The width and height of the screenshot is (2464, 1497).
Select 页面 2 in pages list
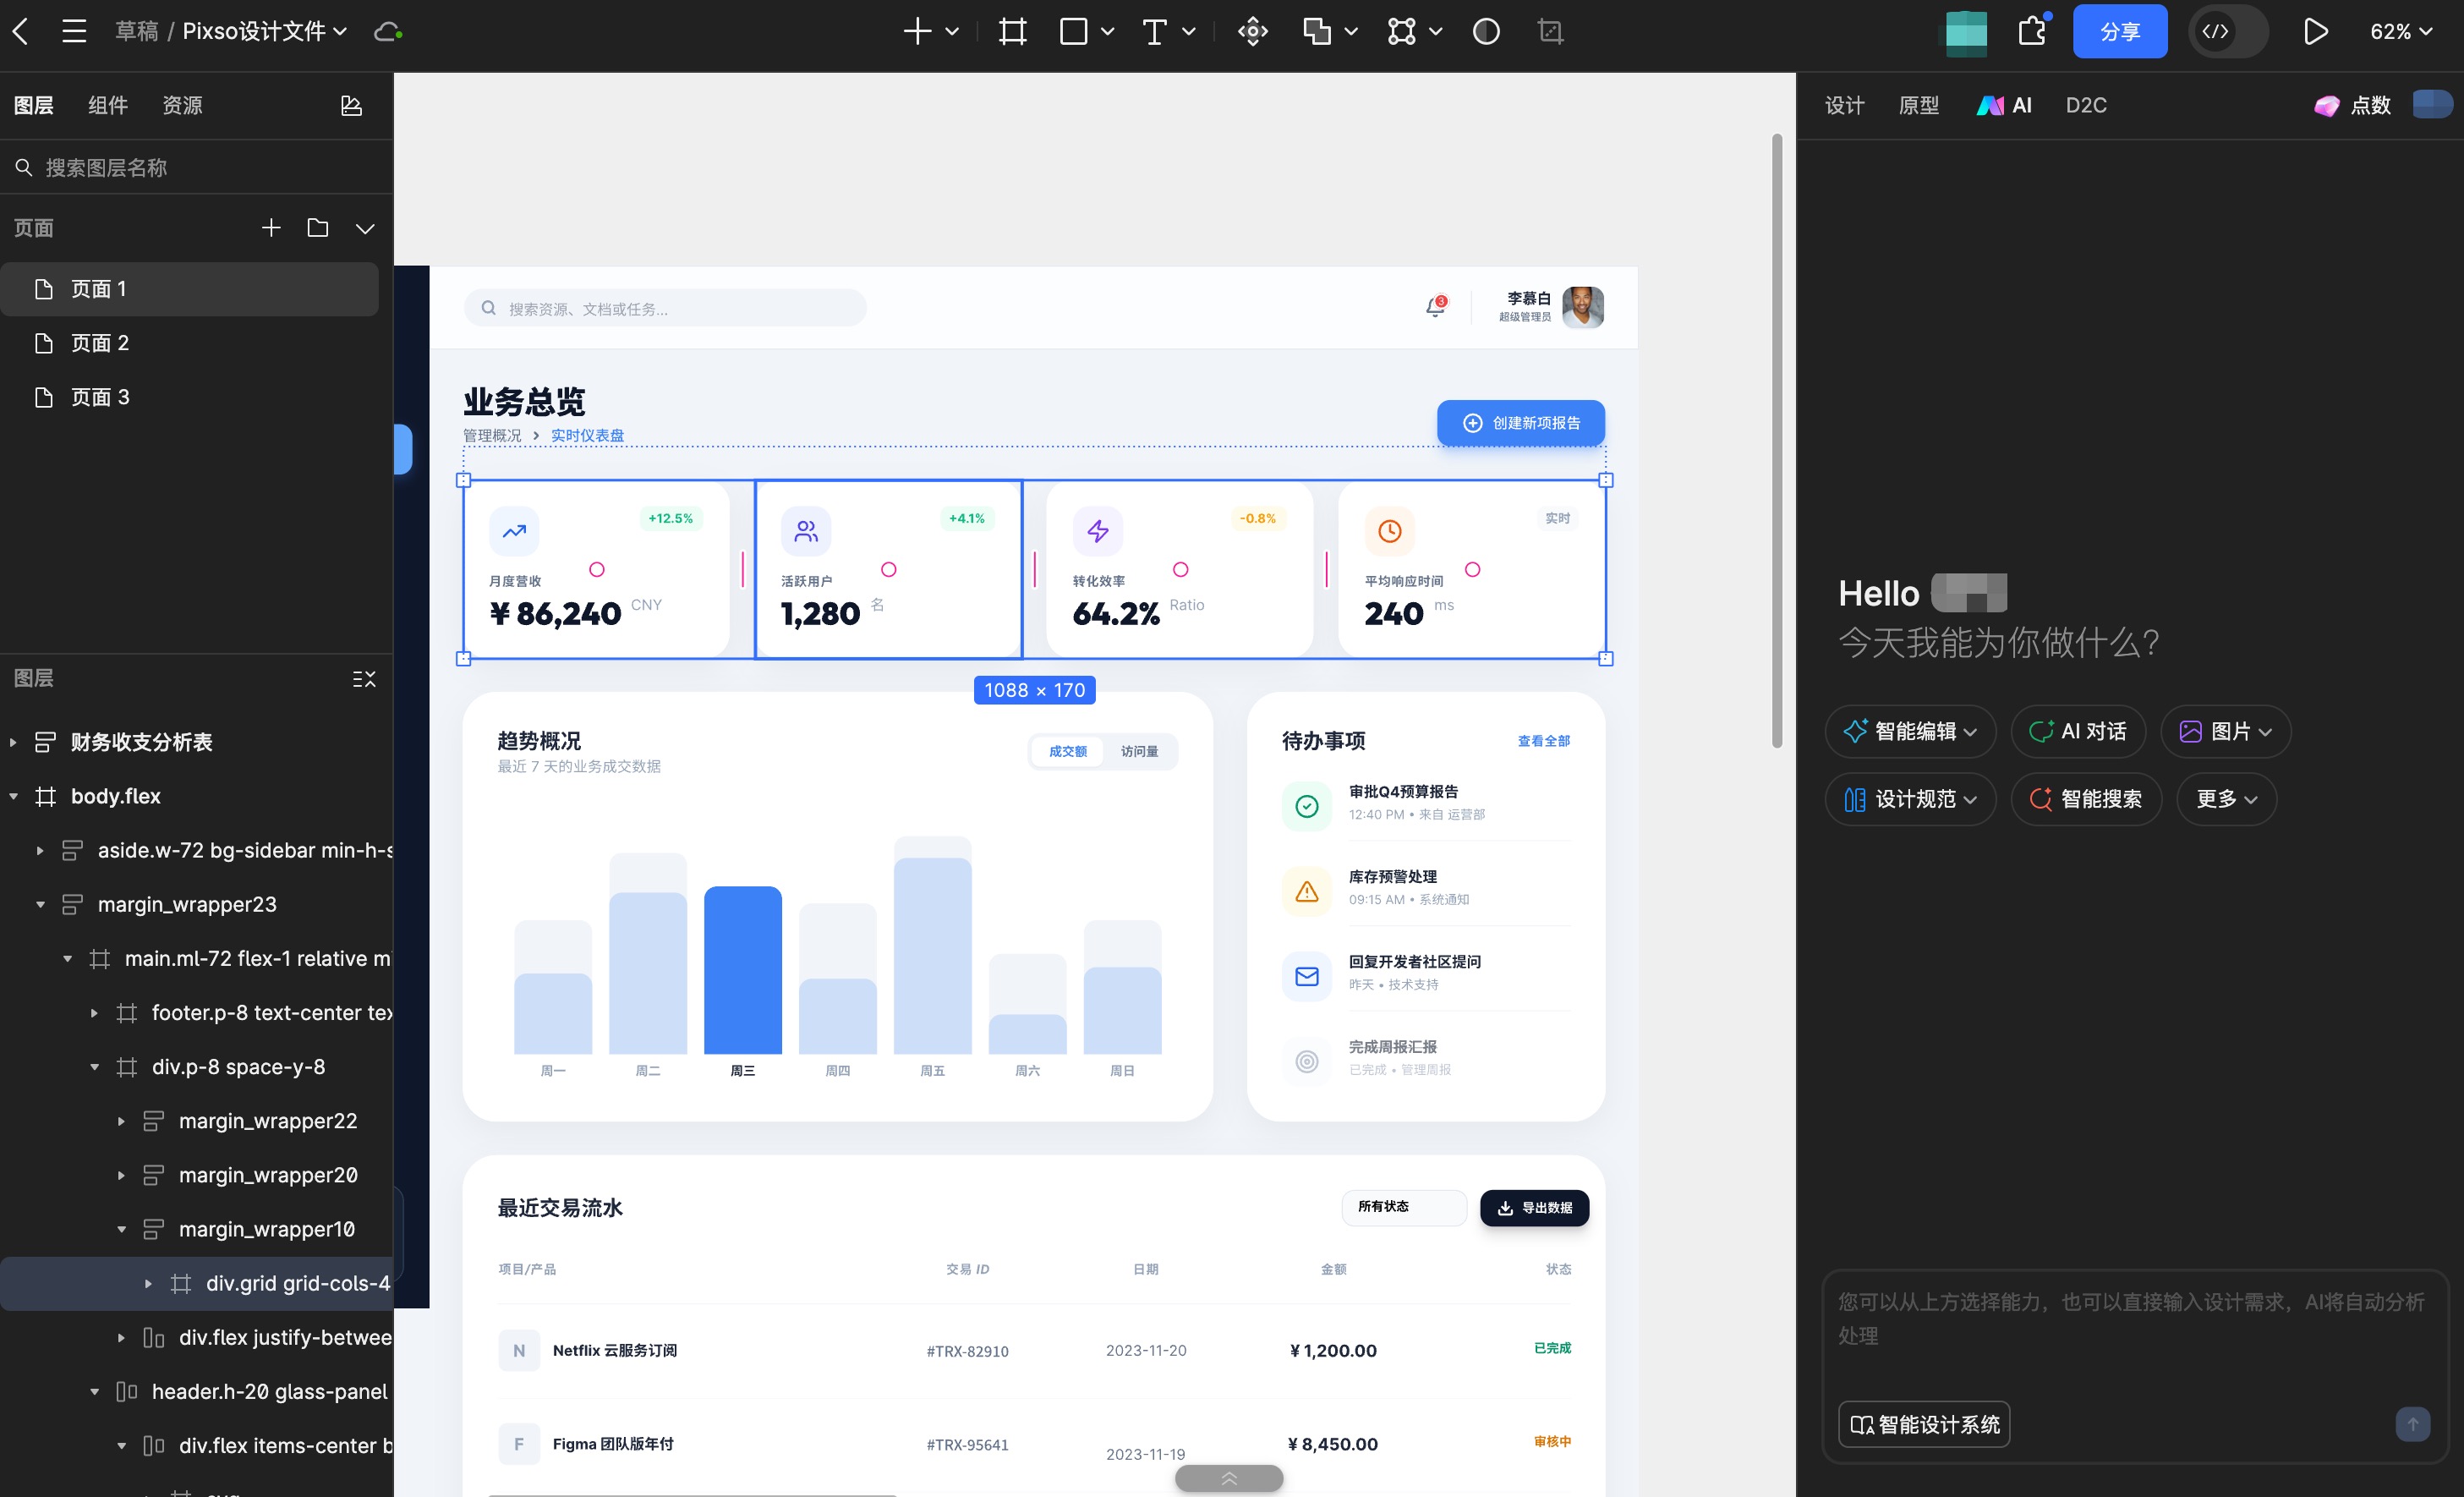coord(190,343)
